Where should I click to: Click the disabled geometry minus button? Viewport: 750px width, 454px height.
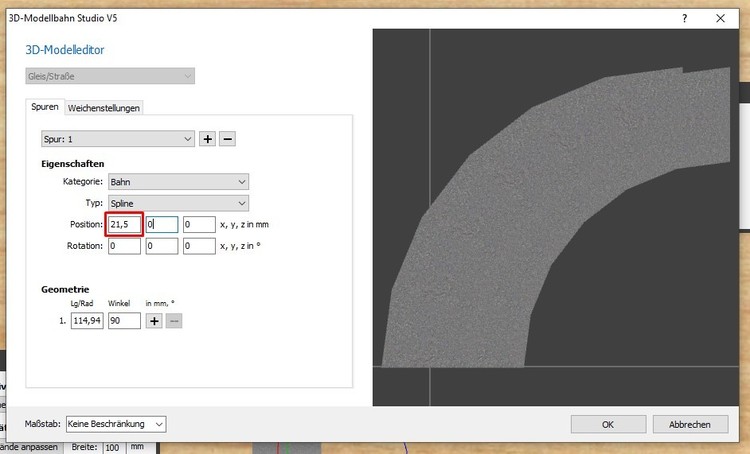(x=174, y=321)
